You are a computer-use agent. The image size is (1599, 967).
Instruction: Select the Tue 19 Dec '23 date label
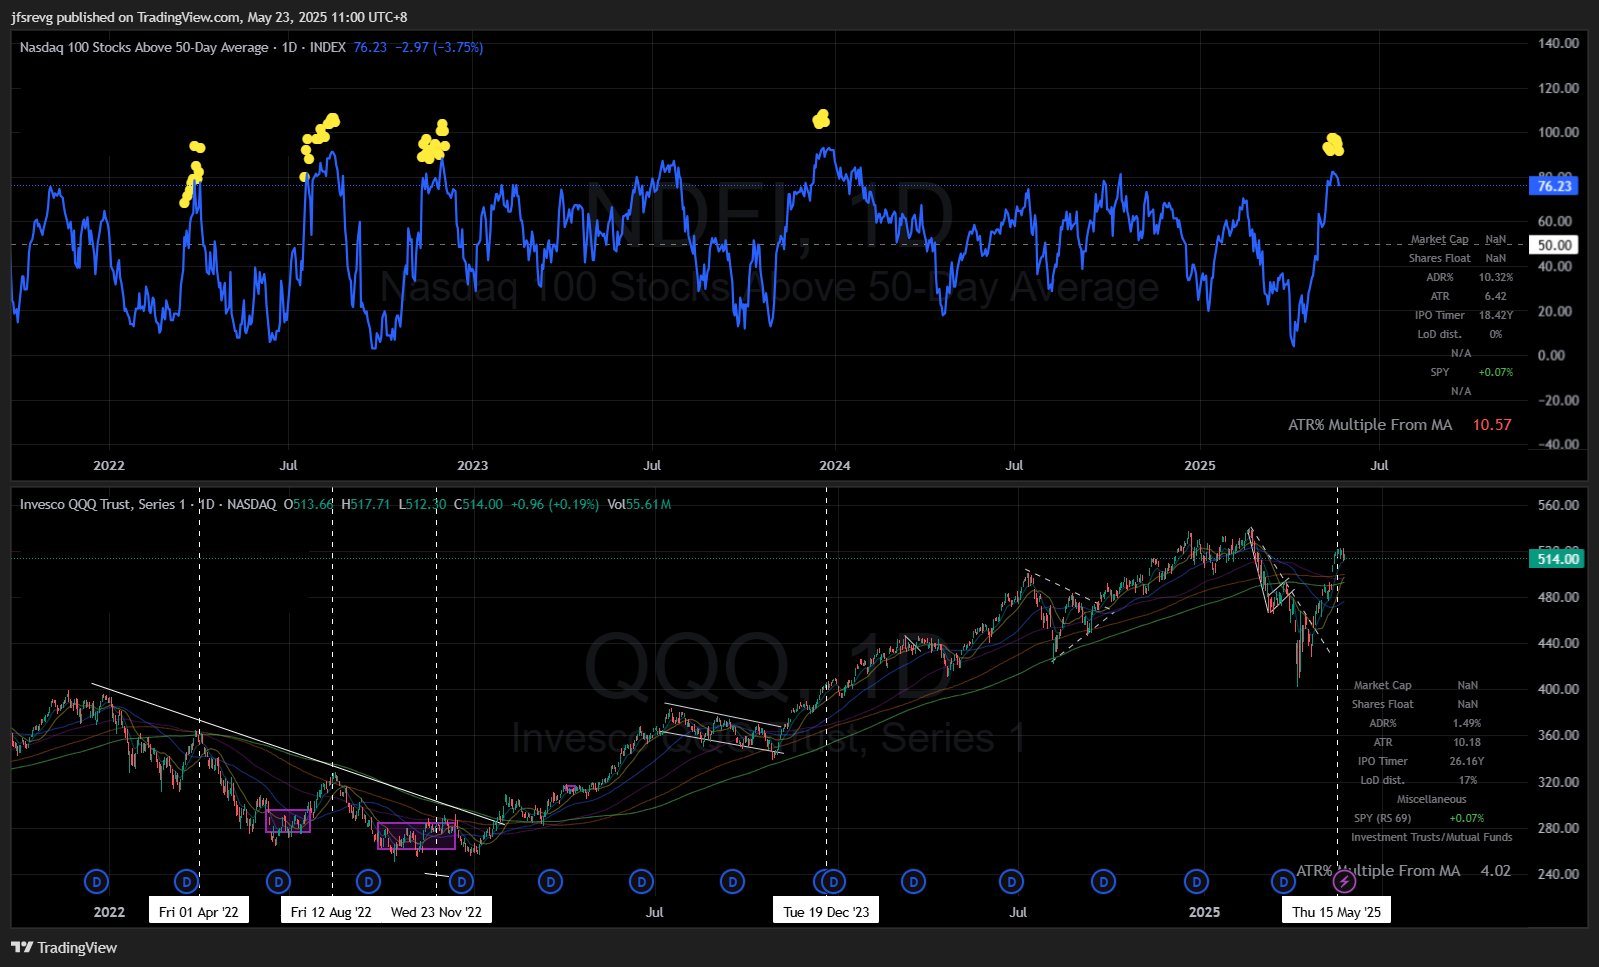(x=826, y=911)
